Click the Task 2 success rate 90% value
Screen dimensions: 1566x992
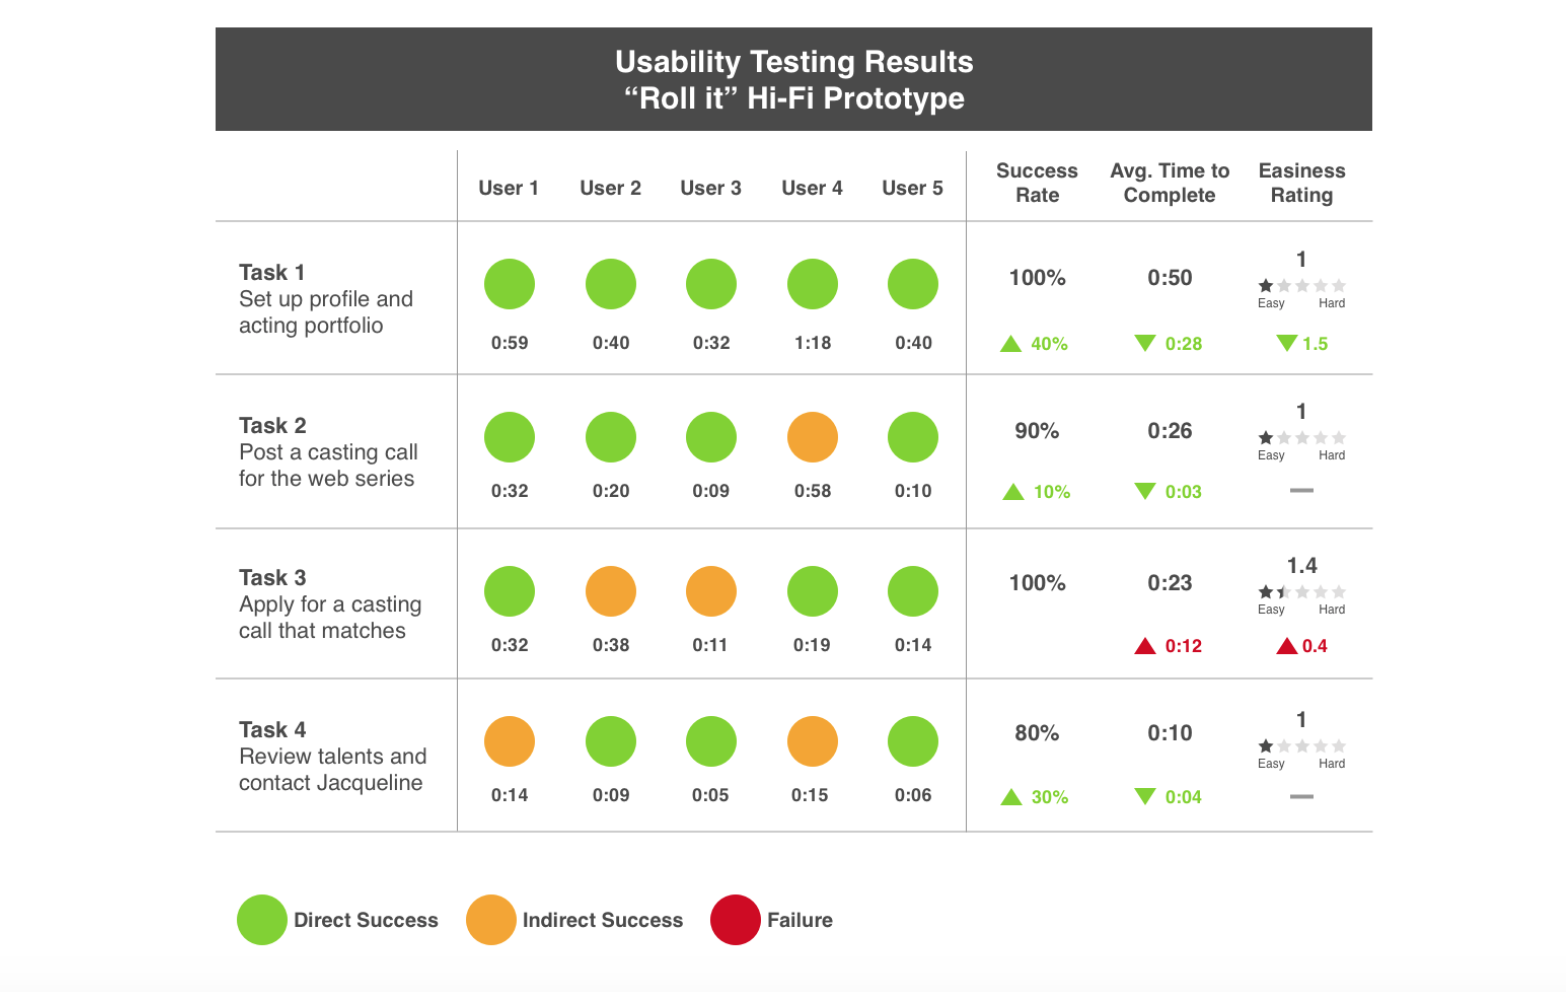[1037, 431]
